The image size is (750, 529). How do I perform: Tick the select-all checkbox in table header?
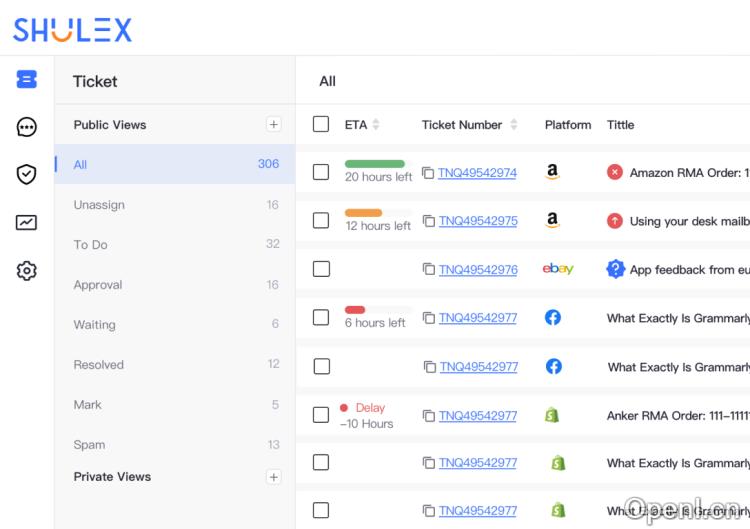(321, 124)
